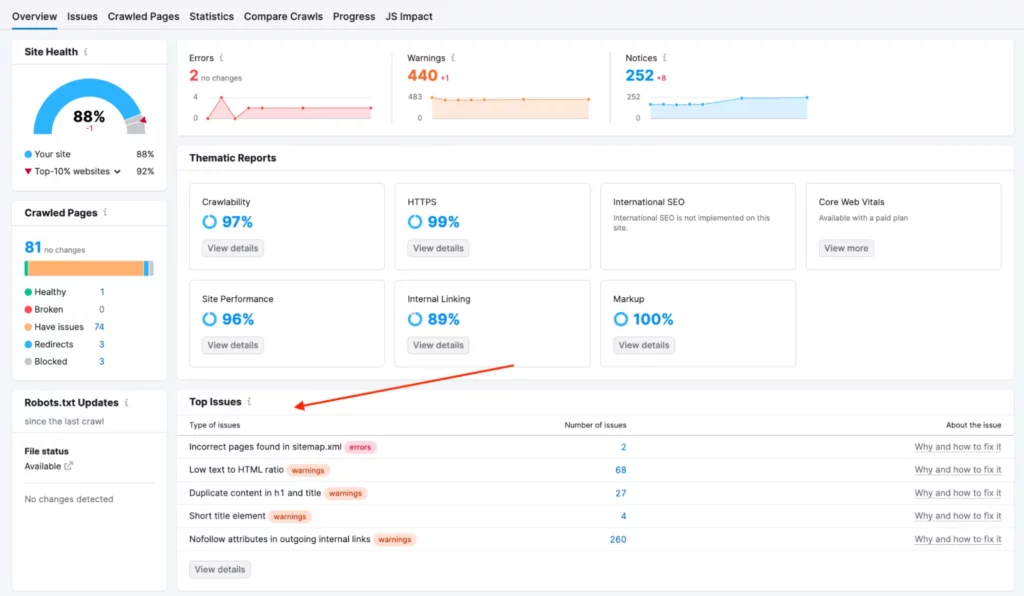Click the Number of issues column header
Screen dimensions: 1024x596
(595, 425)
